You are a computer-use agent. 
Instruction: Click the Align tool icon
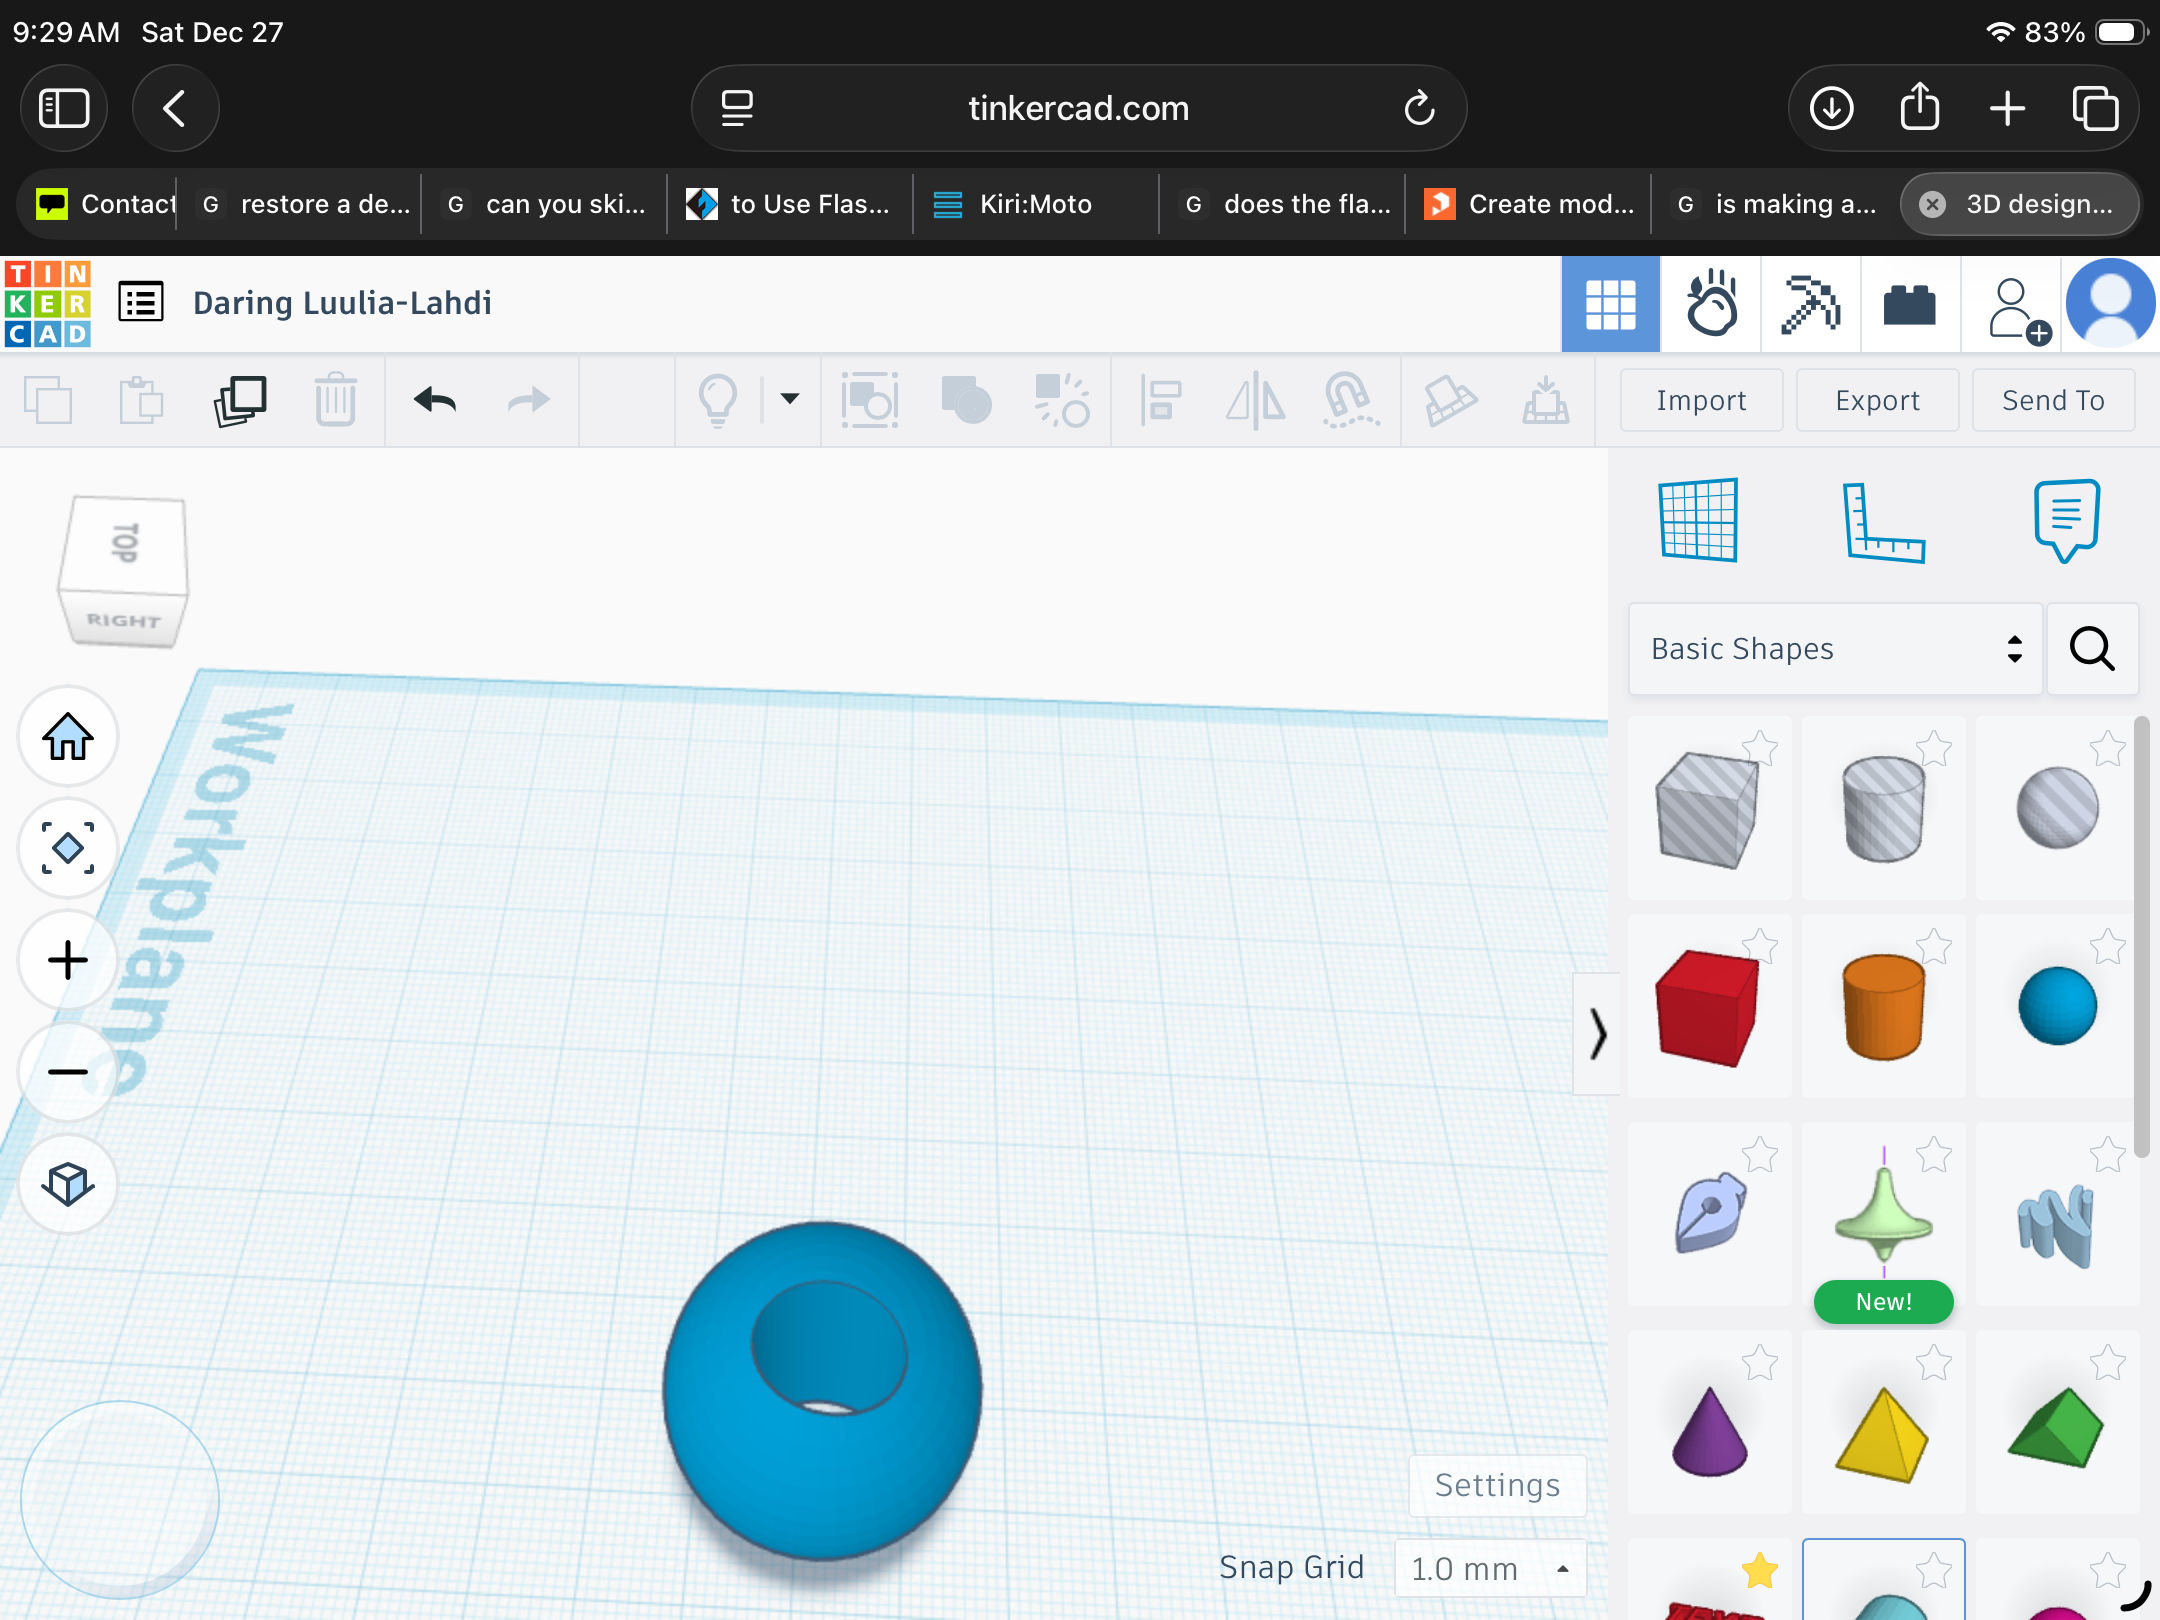click(x=1160, y=401)
